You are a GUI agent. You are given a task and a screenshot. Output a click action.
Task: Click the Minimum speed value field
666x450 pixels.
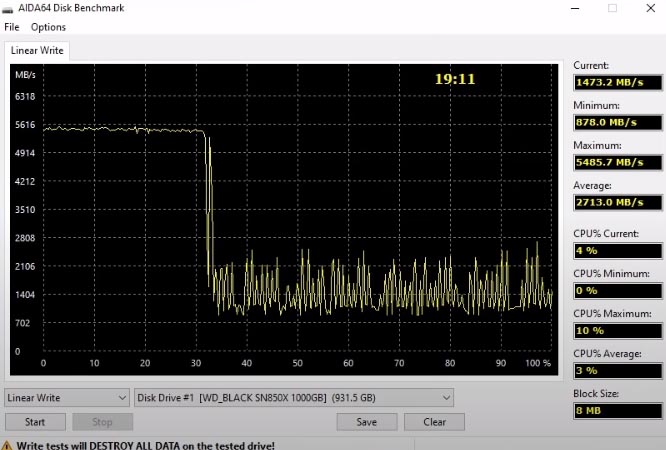617,122
